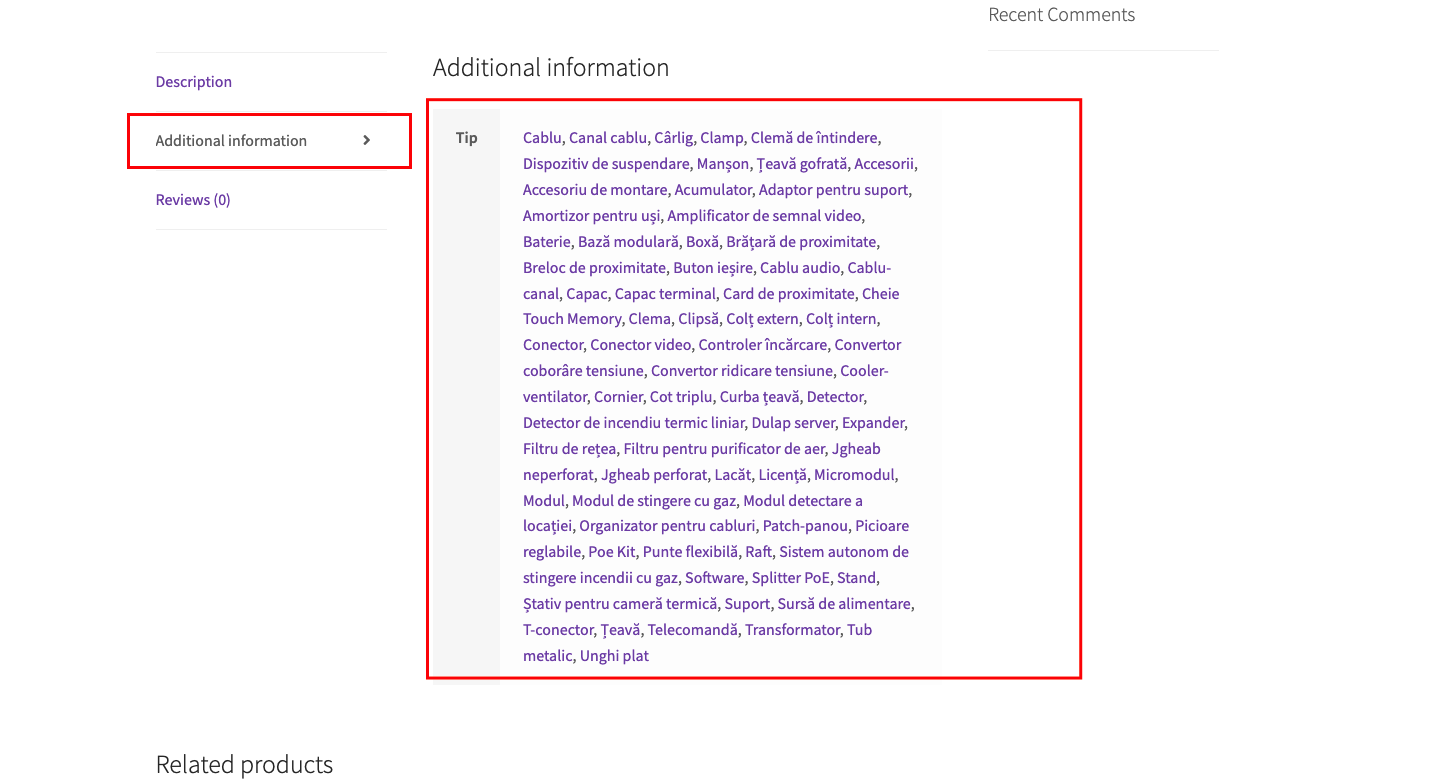This screenshot has height=781, width=1448.
Task: Open Modul de stingere cu gaz
Action: [654, 501]
